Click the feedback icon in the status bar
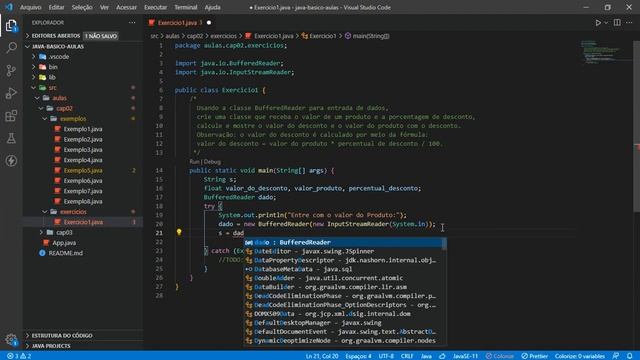This screenshot has height=360, width=640. [x=616, y=356]
